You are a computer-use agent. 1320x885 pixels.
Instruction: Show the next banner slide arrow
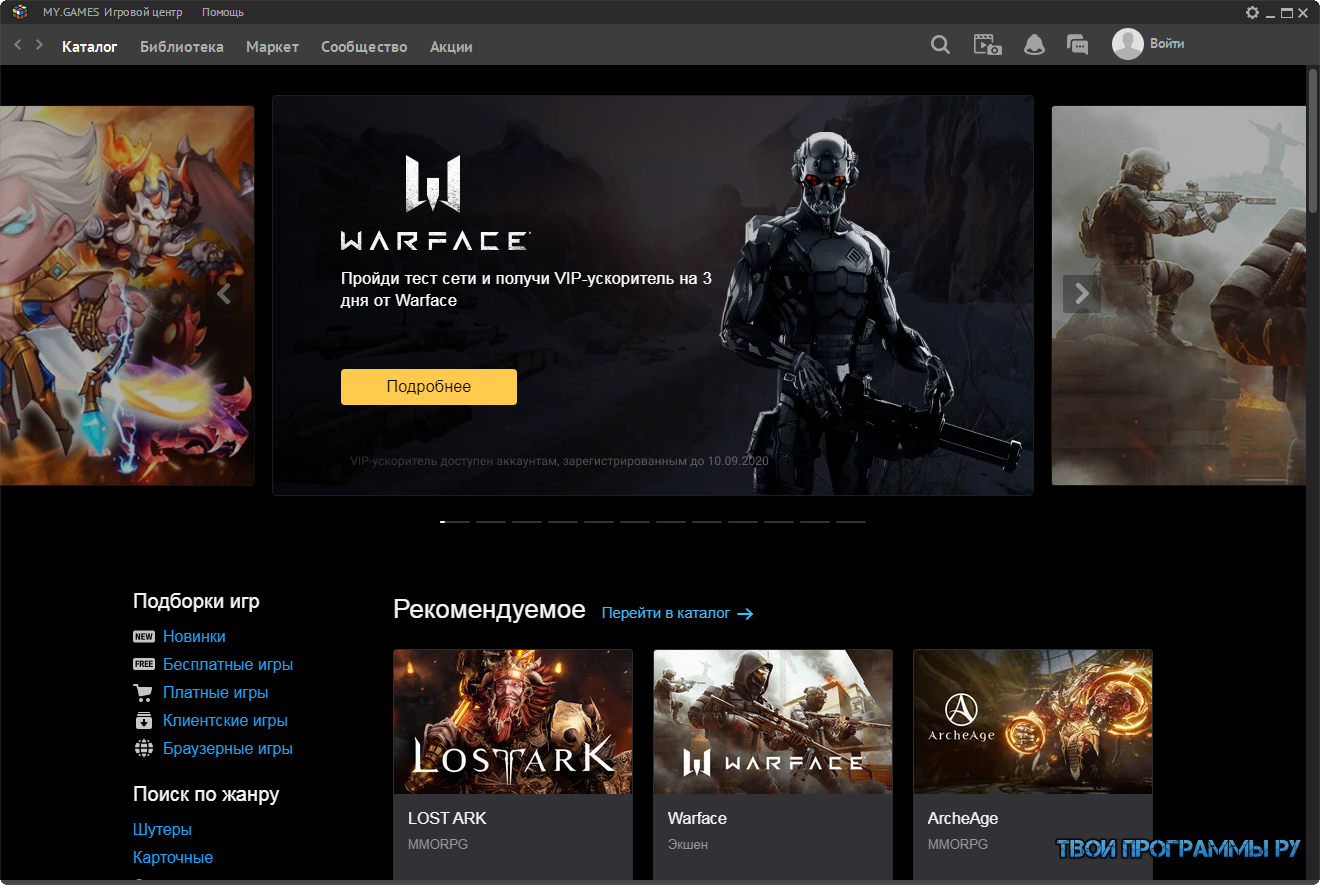[1081, 294]
